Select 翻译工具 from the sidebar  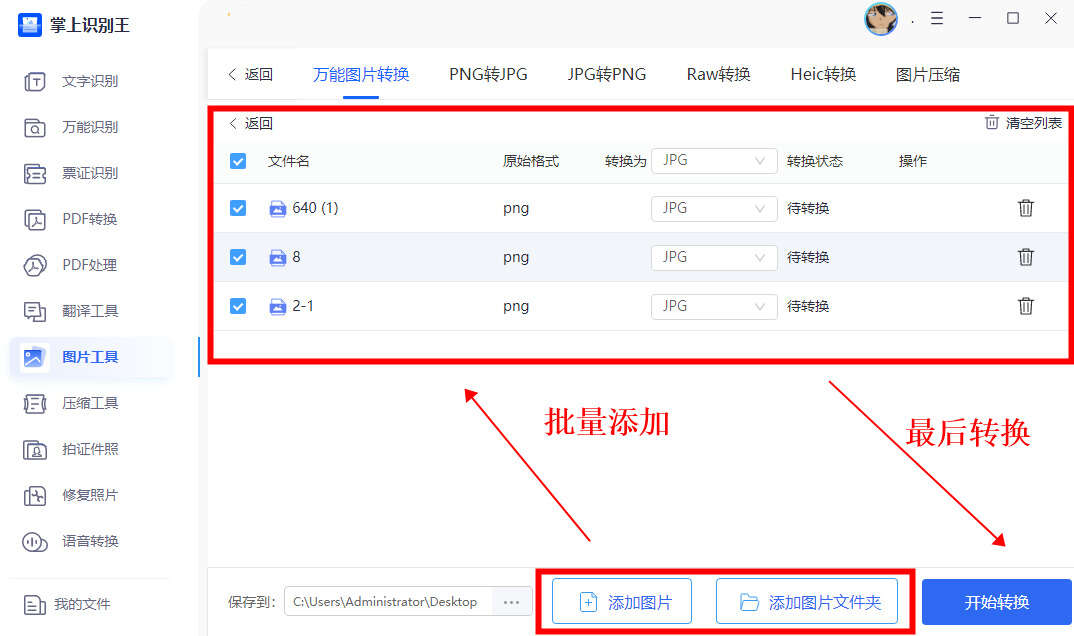click(90, 311)
